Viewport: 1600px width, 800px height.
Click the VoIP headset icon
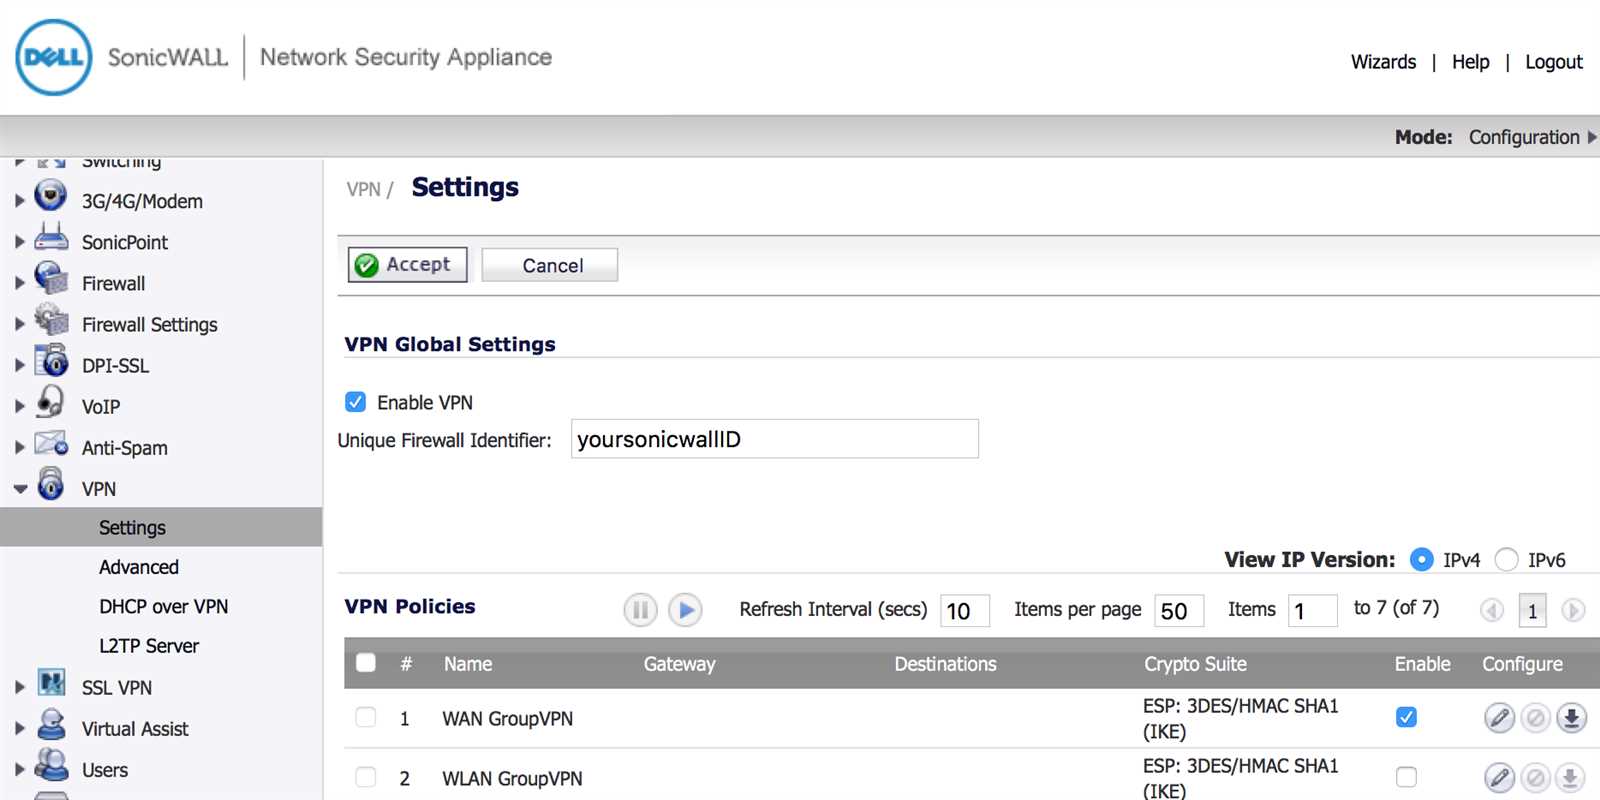click(x=50, y=402)
